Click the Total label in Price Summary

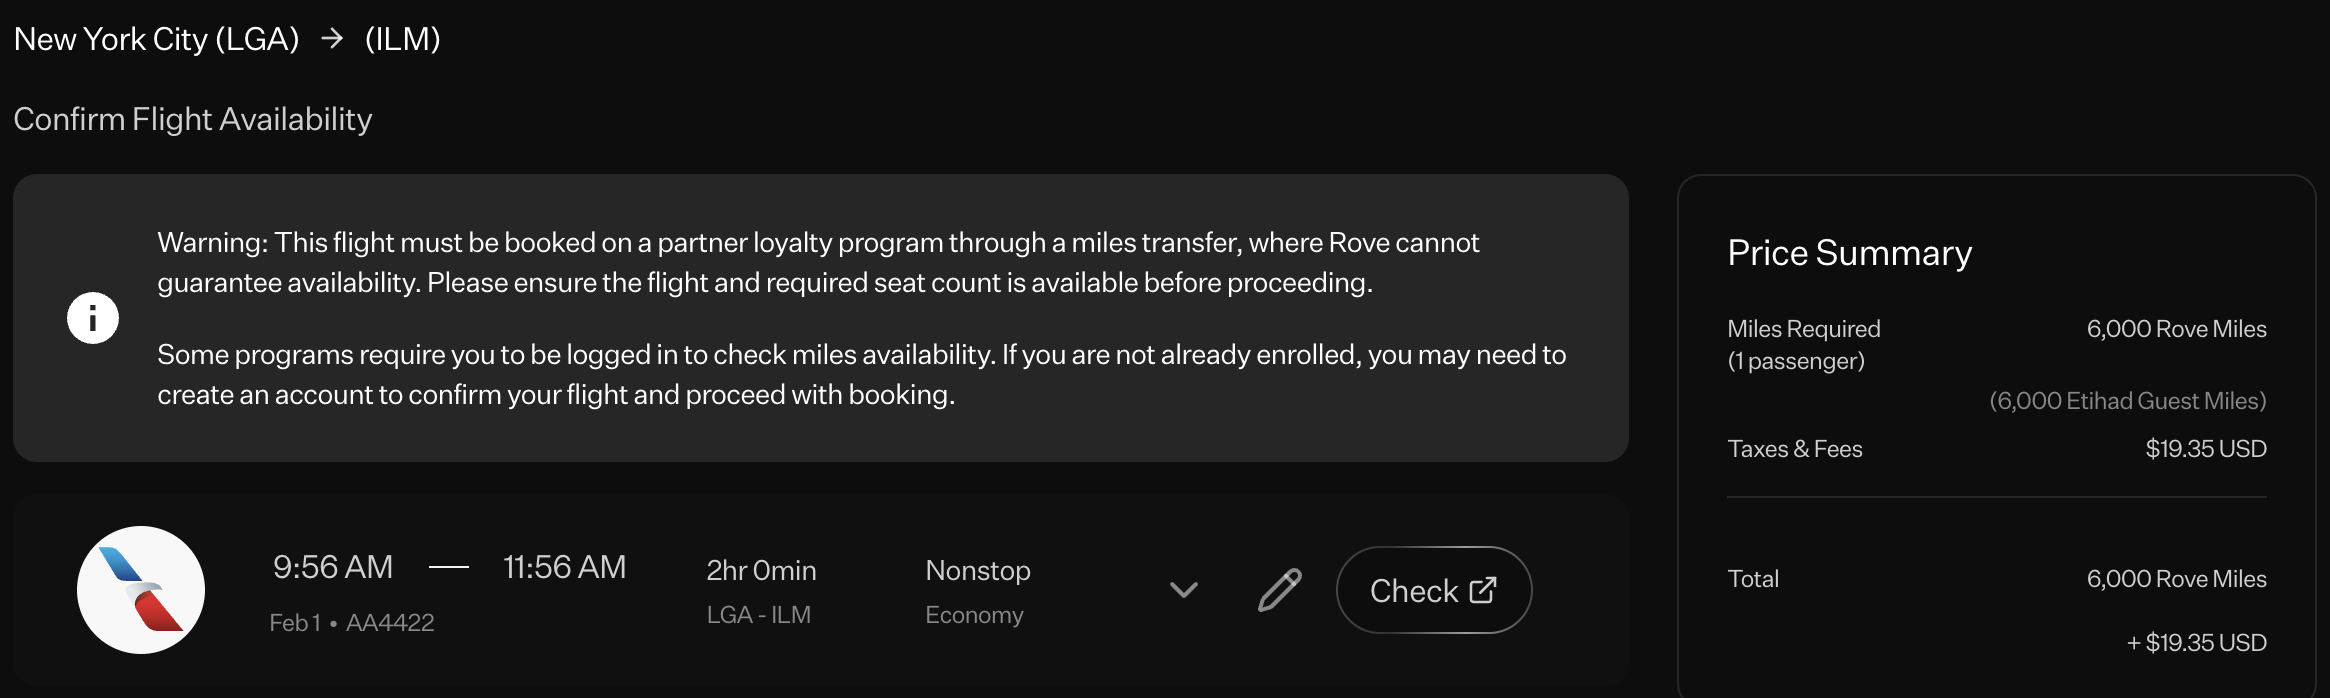[1753, 579]
